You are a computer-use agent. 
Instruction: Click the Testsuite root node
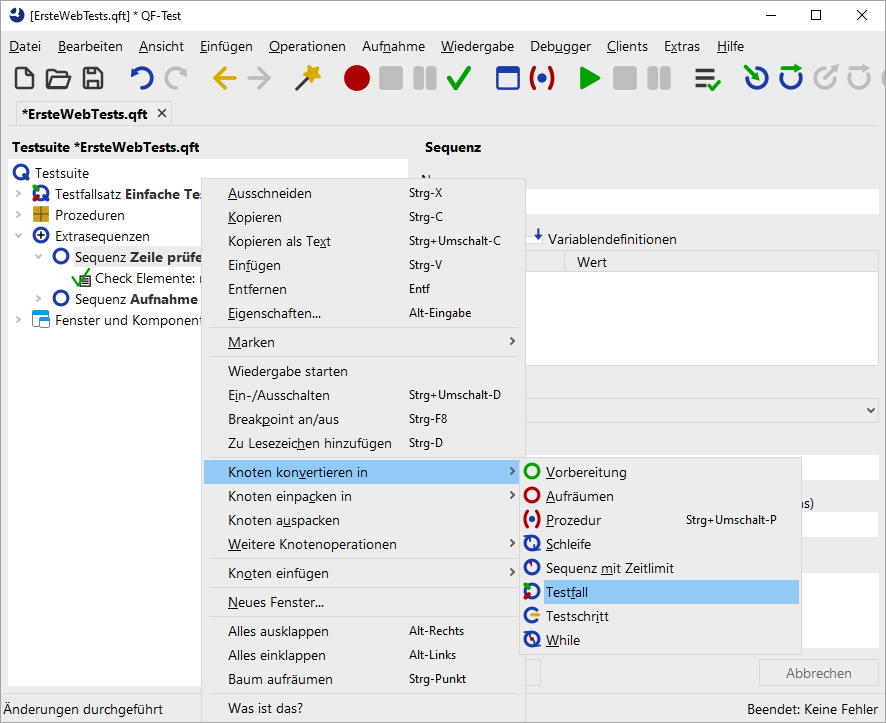(x=62, y=173)
